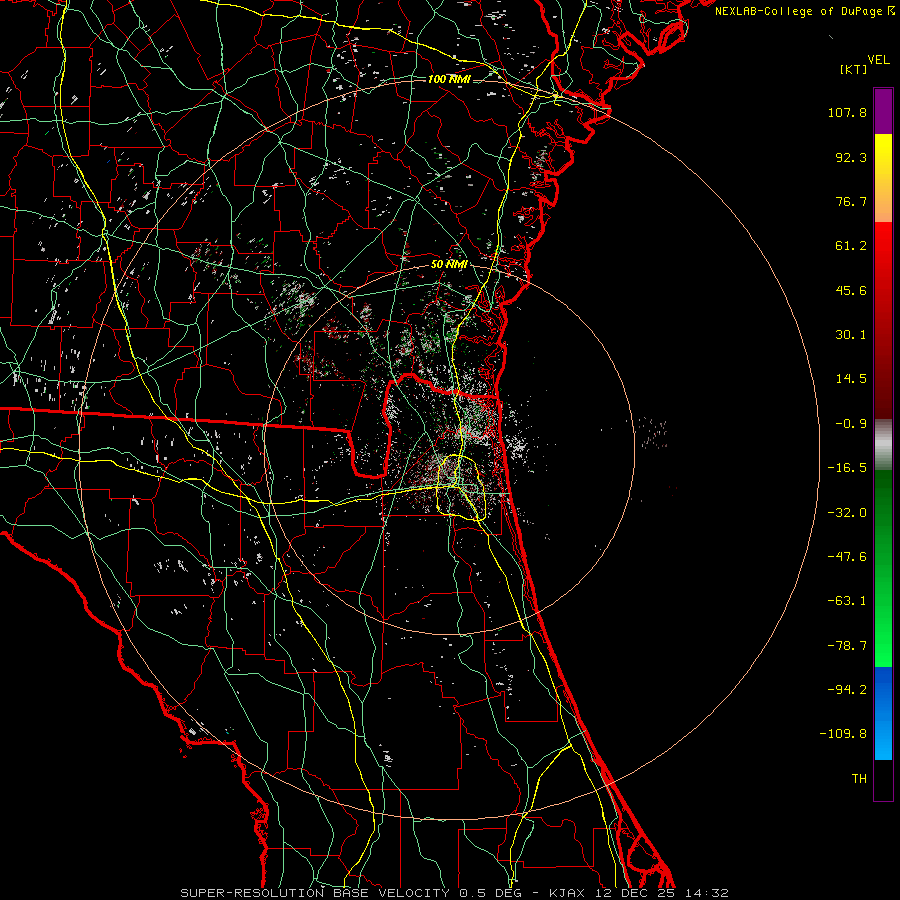Screen dimensions: 900x900
Task: Select the 76.7 scale value
Action: coord(851,201)
